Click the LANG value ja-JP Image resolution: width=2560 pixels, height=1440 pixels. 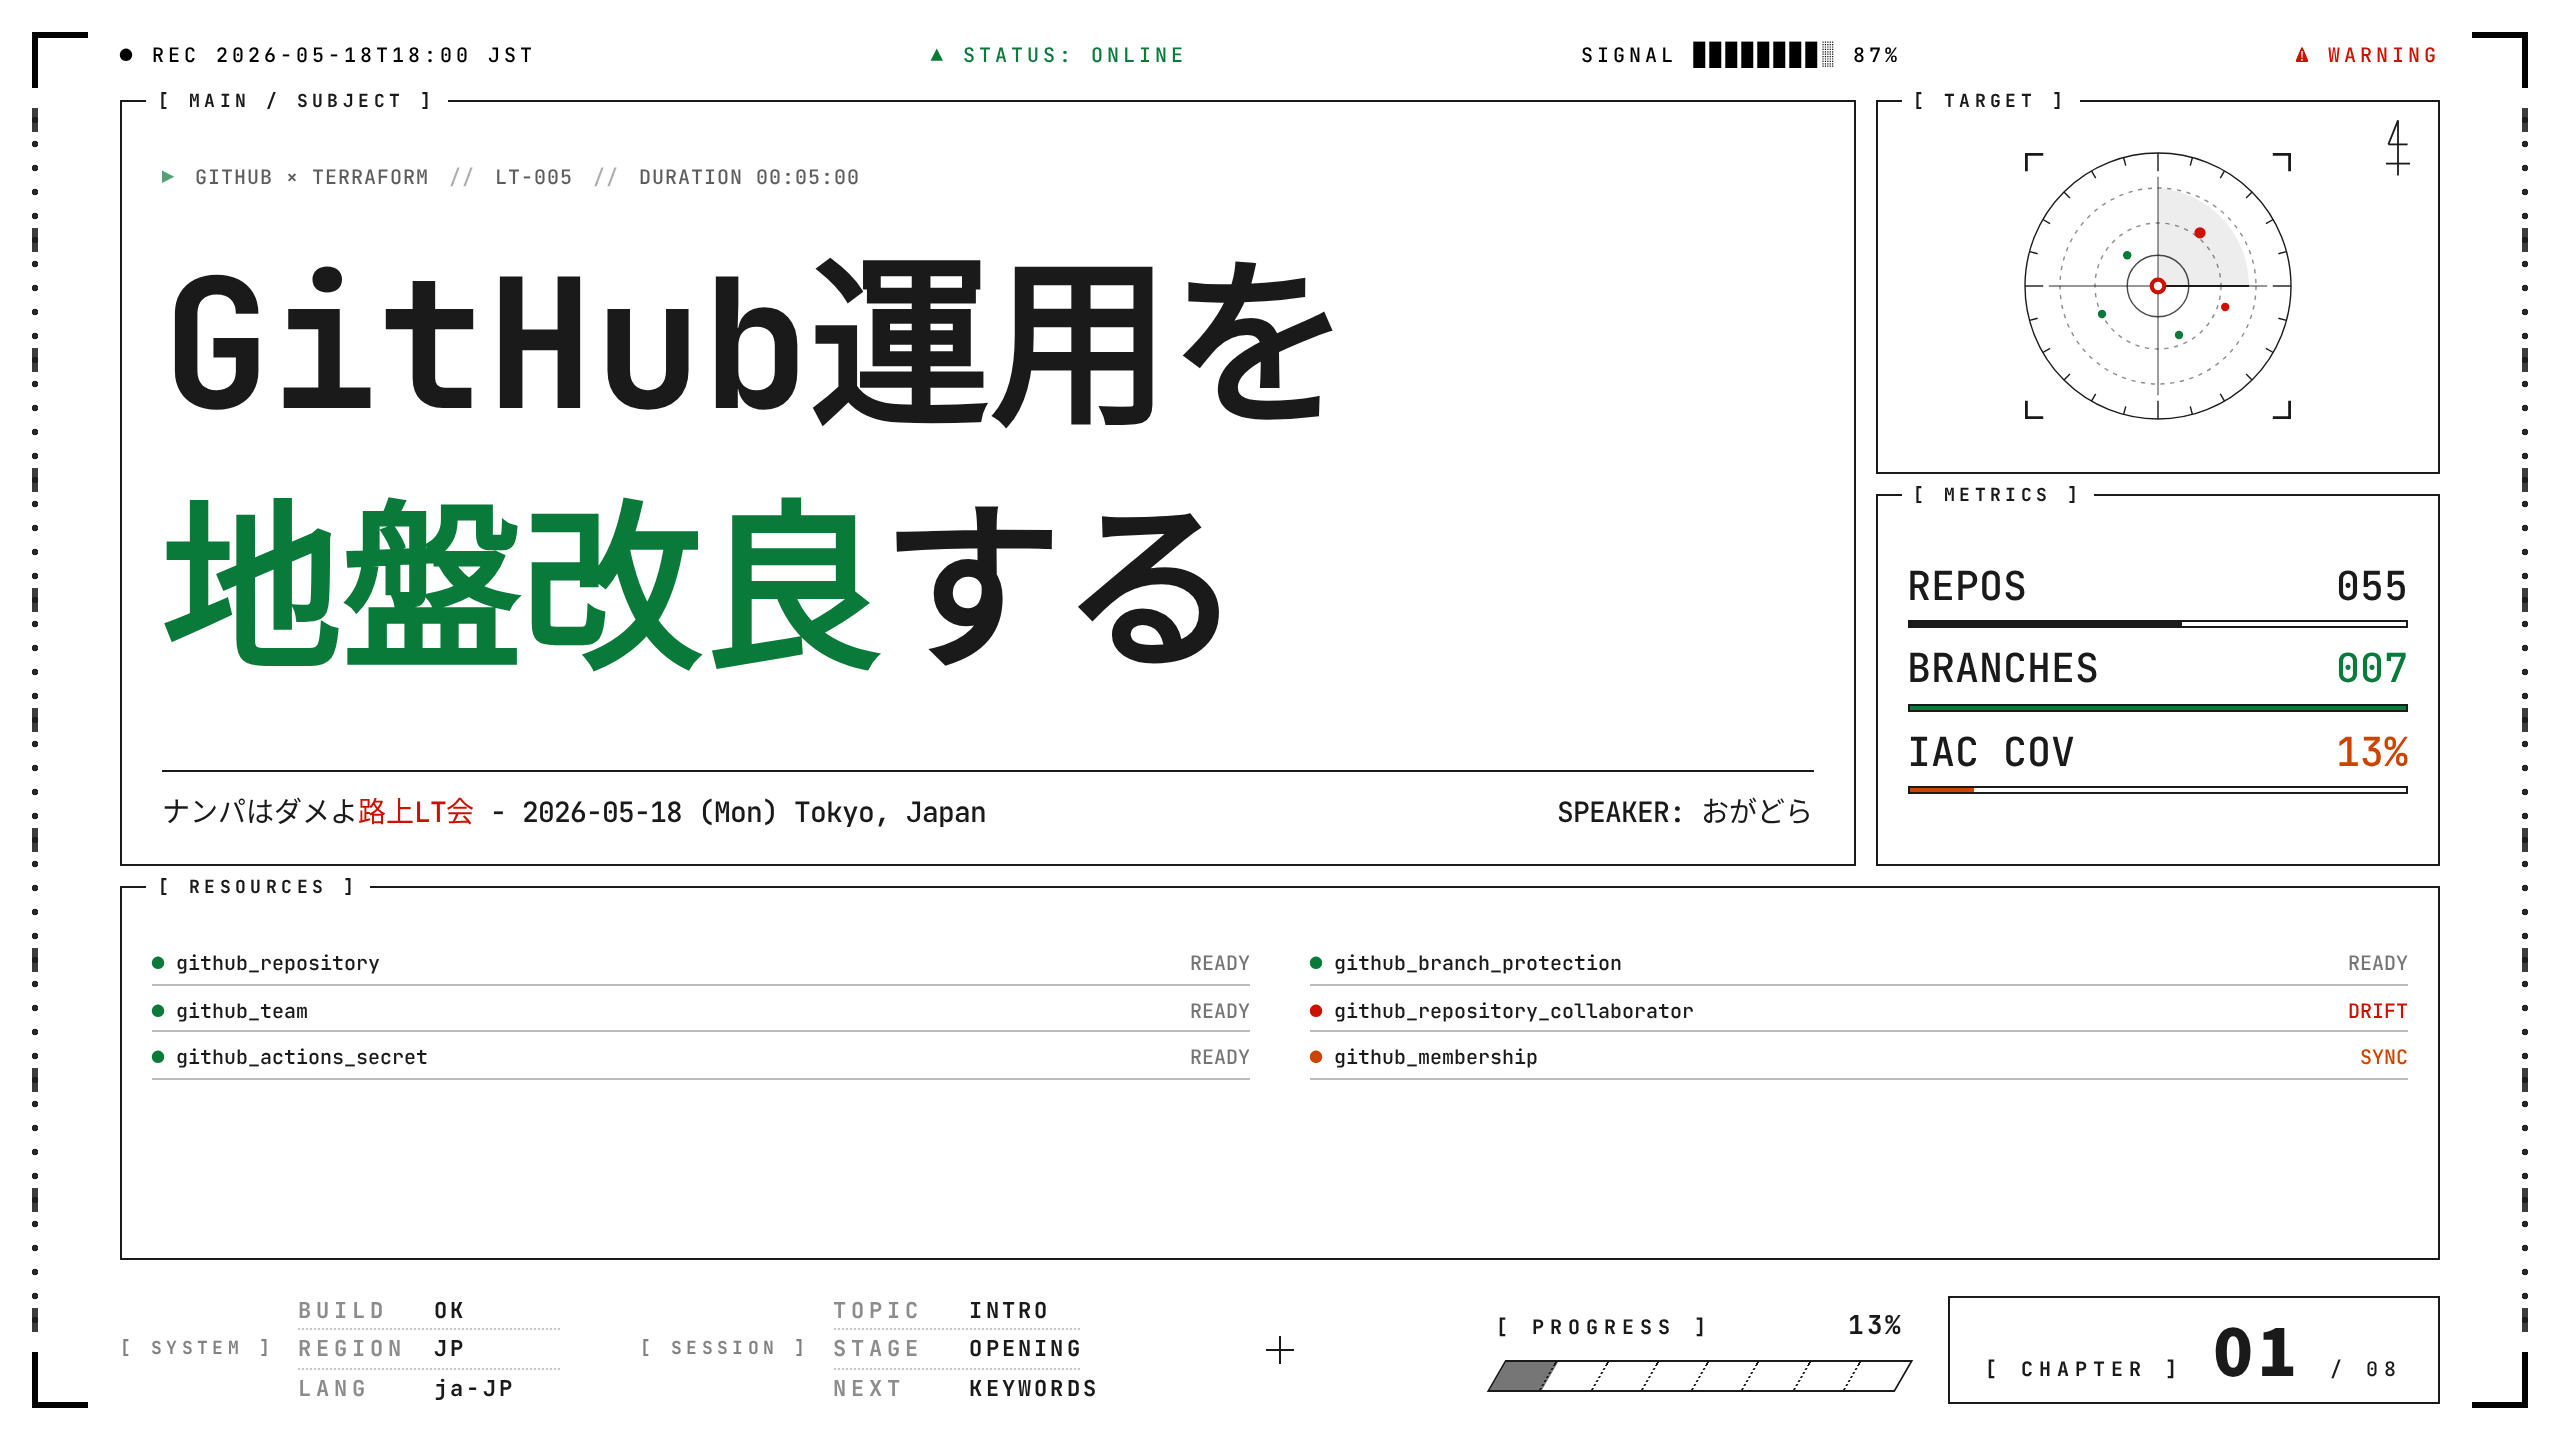[474, 1388]
